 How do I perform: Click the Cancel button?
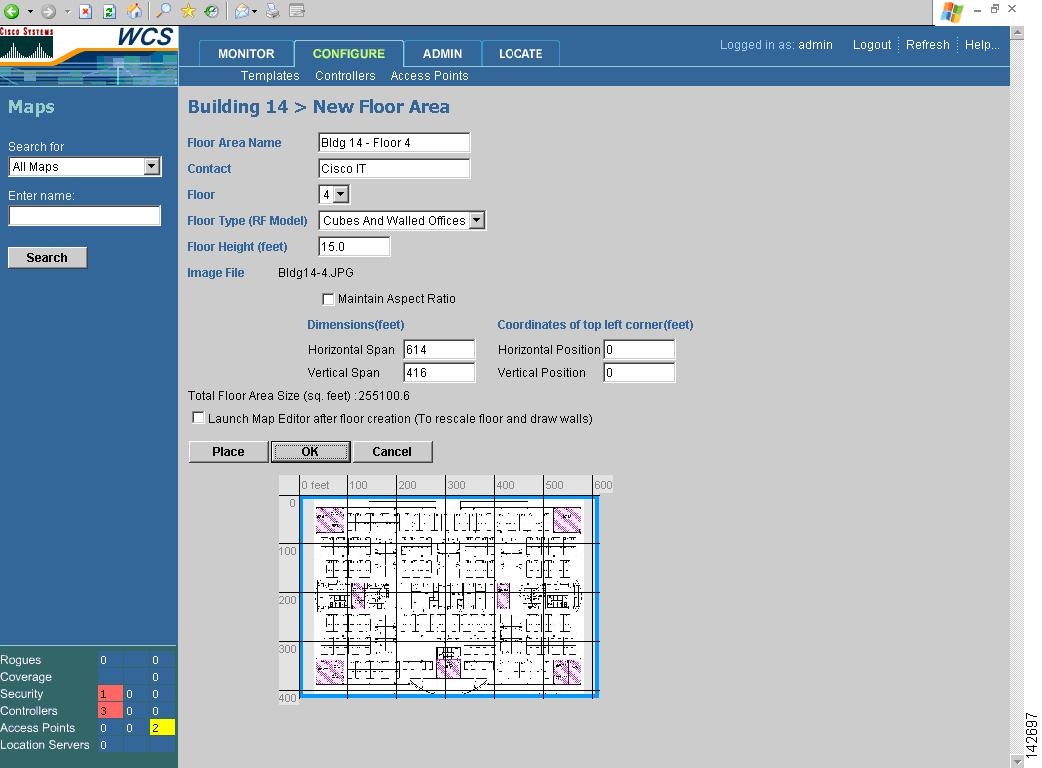coord(392,452)
